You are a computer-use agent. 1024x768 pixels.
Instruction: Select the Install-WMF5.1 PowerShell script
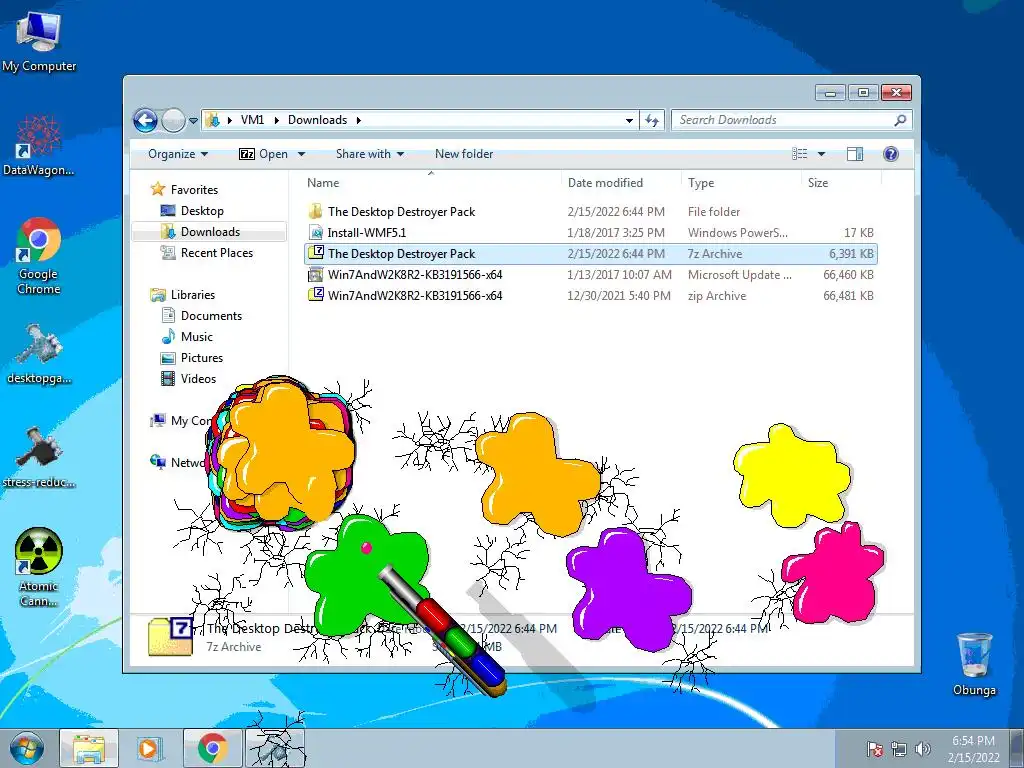[590, 232]
